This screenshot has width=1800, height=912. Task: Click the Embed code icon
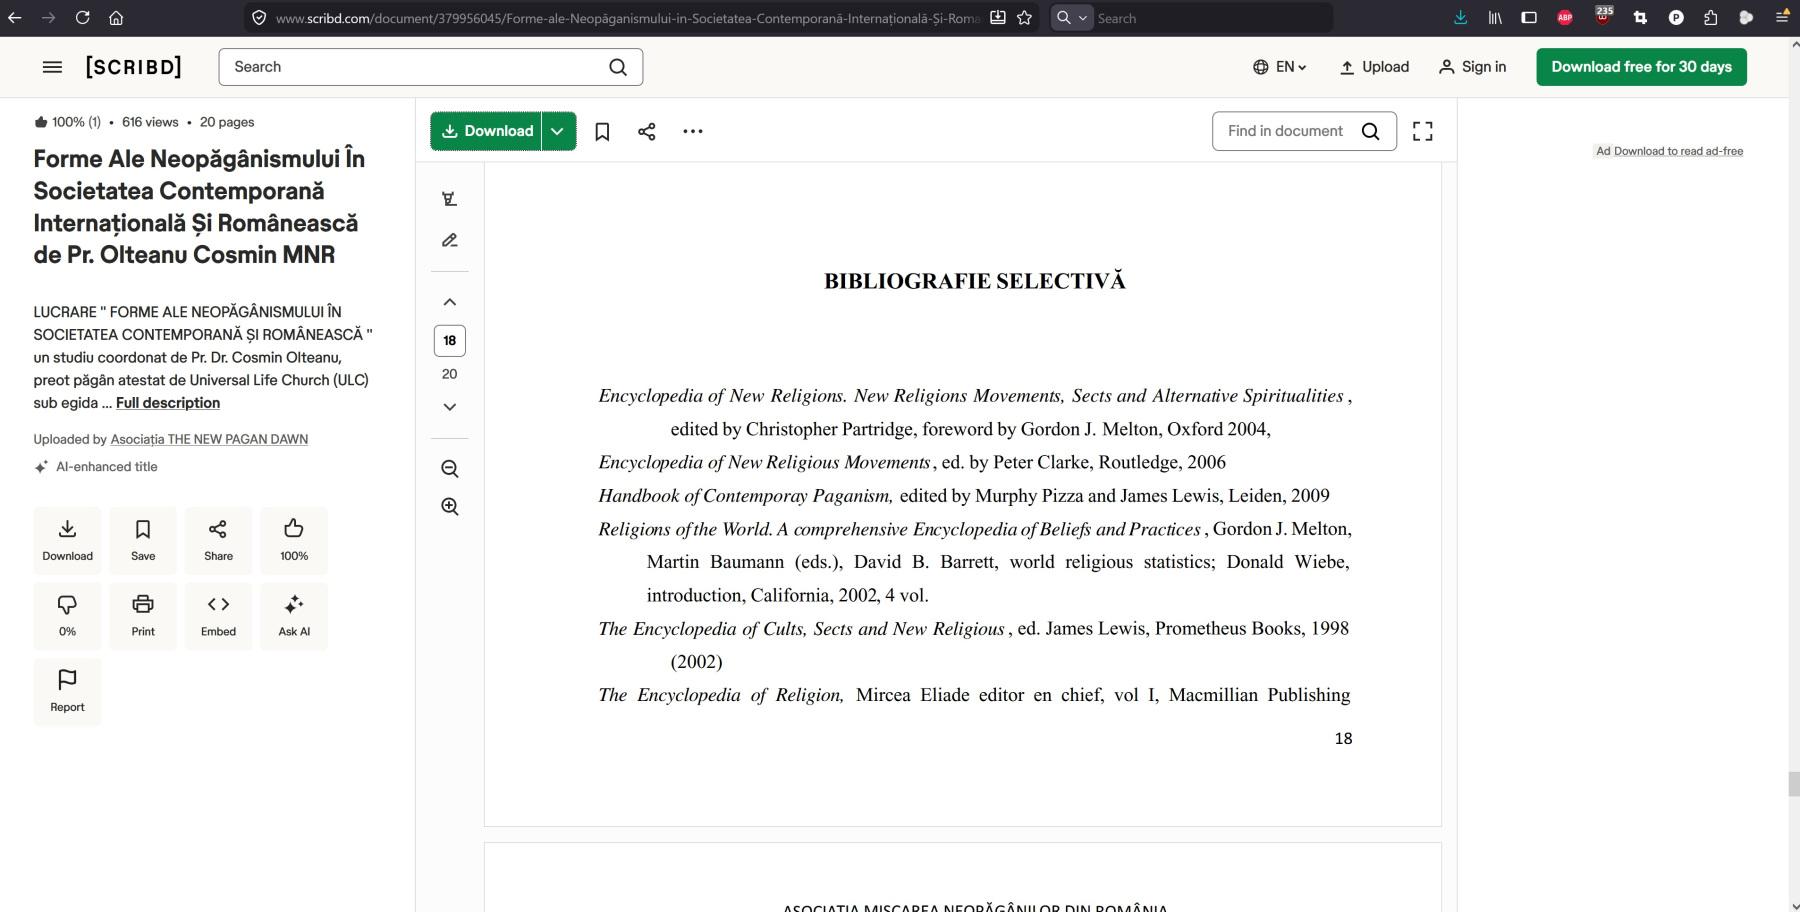point(218,616)
